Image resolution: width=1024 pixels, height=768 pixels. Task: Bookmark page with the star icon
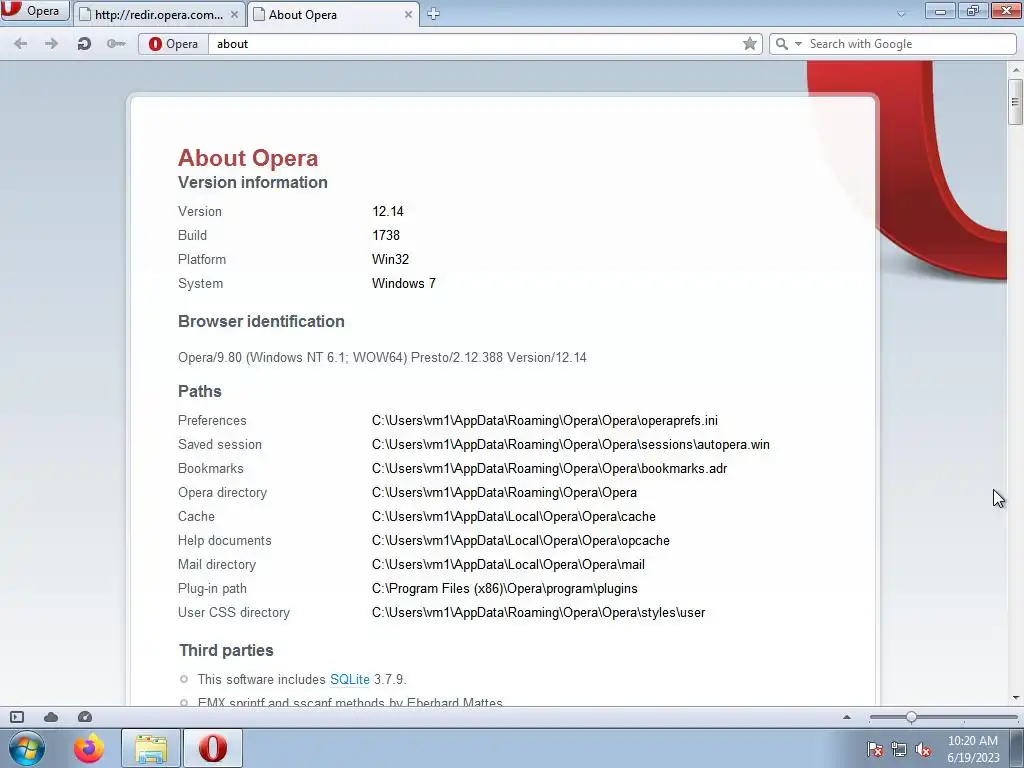point(750,44)
